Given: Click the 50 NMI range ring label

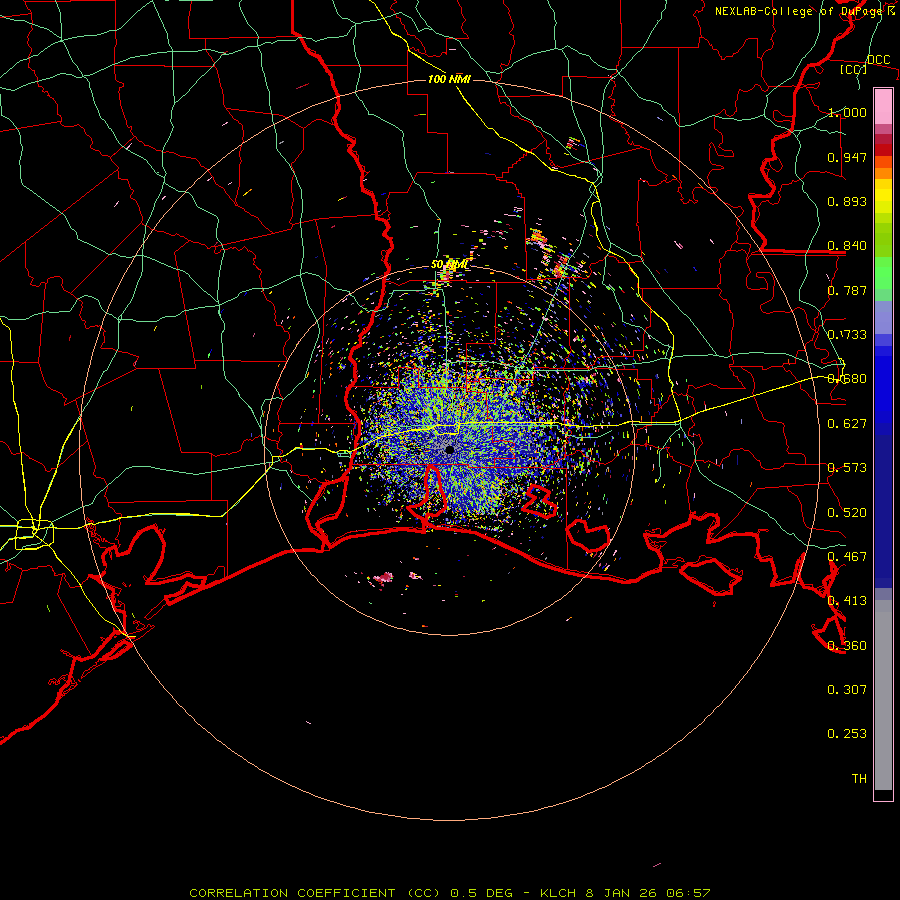Looking at the screenshot, I should [450, 265].
